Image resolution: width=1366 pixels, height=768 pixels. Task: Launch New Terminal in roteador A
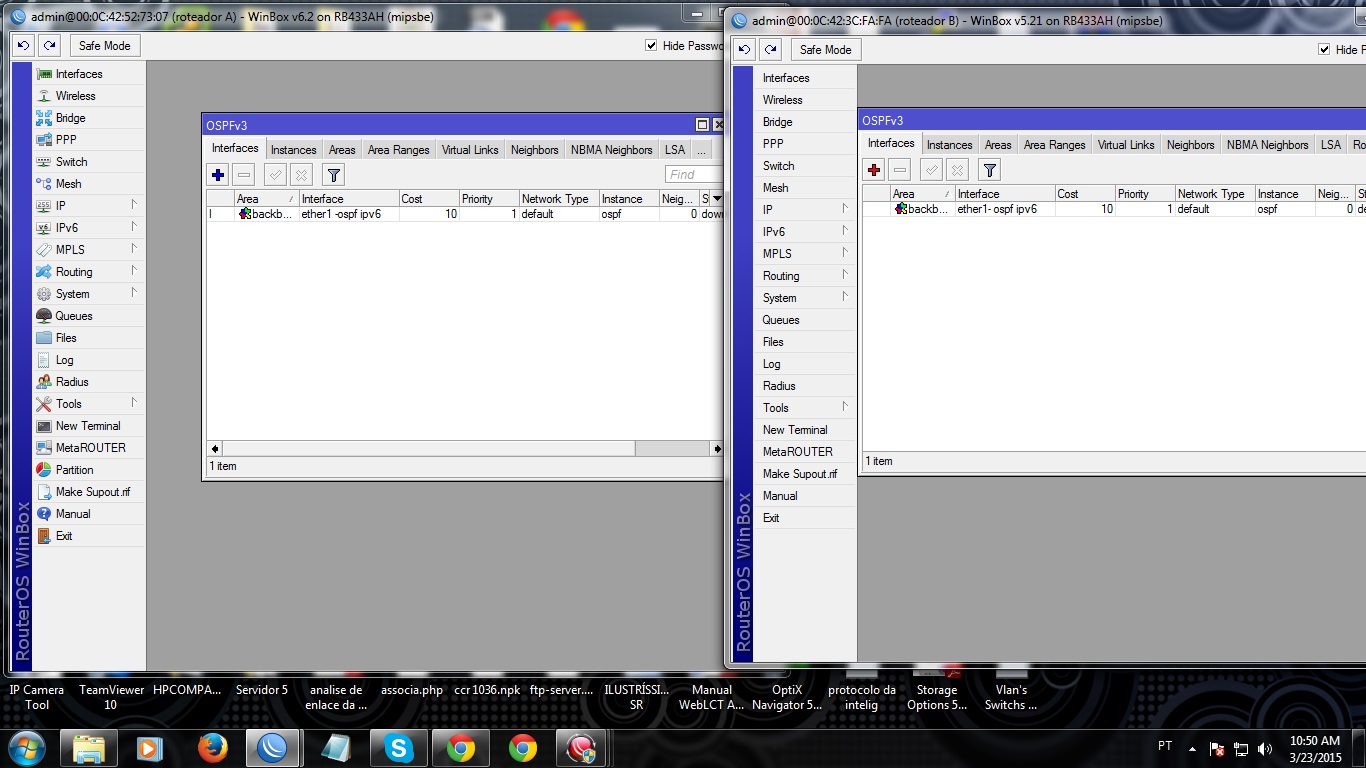click(x=89, y=426)
